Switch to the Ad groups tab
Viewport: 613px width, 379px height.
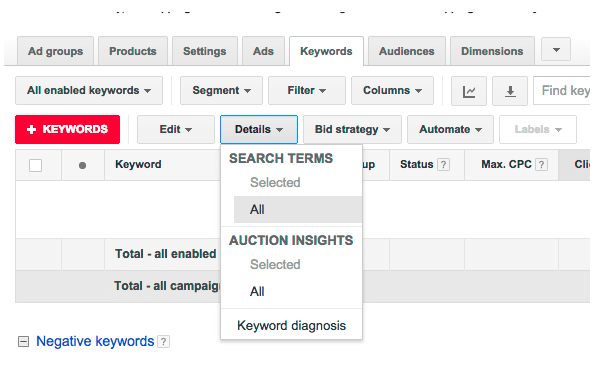pyautogui.click(x=56, y=51)
